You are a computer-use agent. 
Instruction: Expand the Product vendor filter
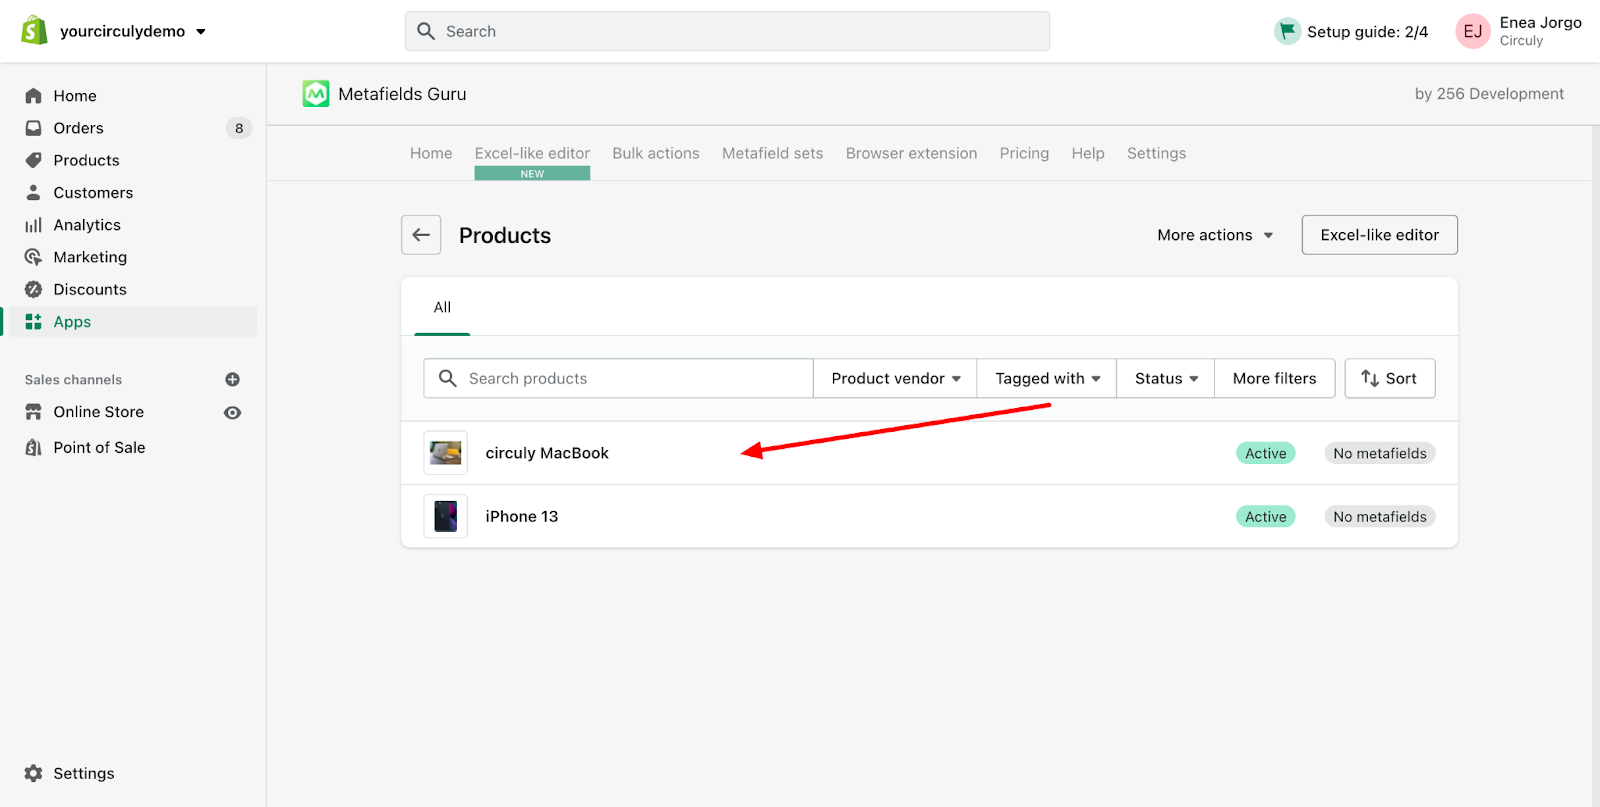pos(895,378)
